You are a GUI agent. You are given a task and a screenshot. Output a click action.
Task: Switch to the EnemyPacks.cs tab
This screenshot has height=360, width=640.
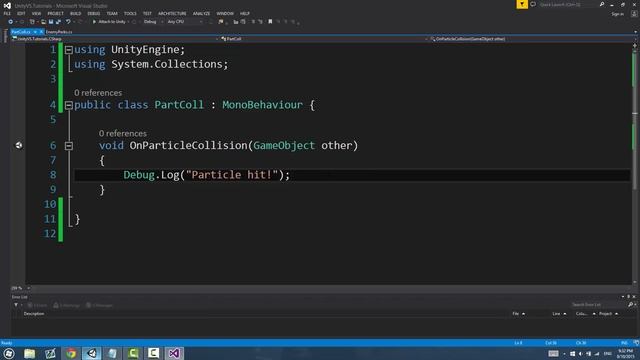coord(59,32)
